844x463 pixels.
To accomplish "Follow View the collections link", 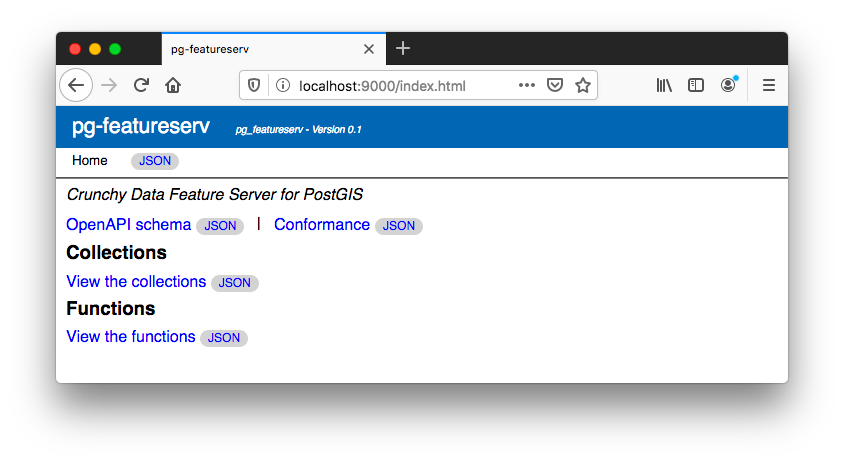I will pyautogui.click(x=136, y=282).
